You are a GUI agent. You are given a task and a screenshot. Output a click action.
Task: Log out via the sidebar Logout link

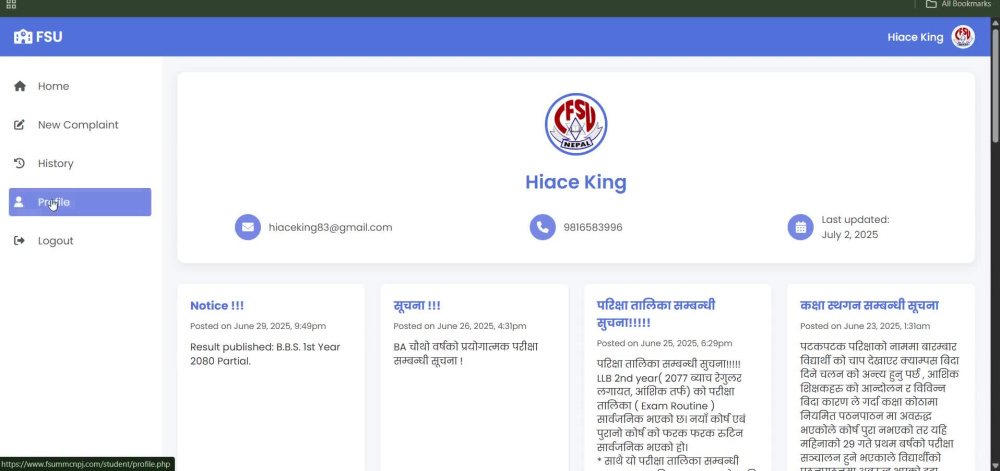coord(80,241)
